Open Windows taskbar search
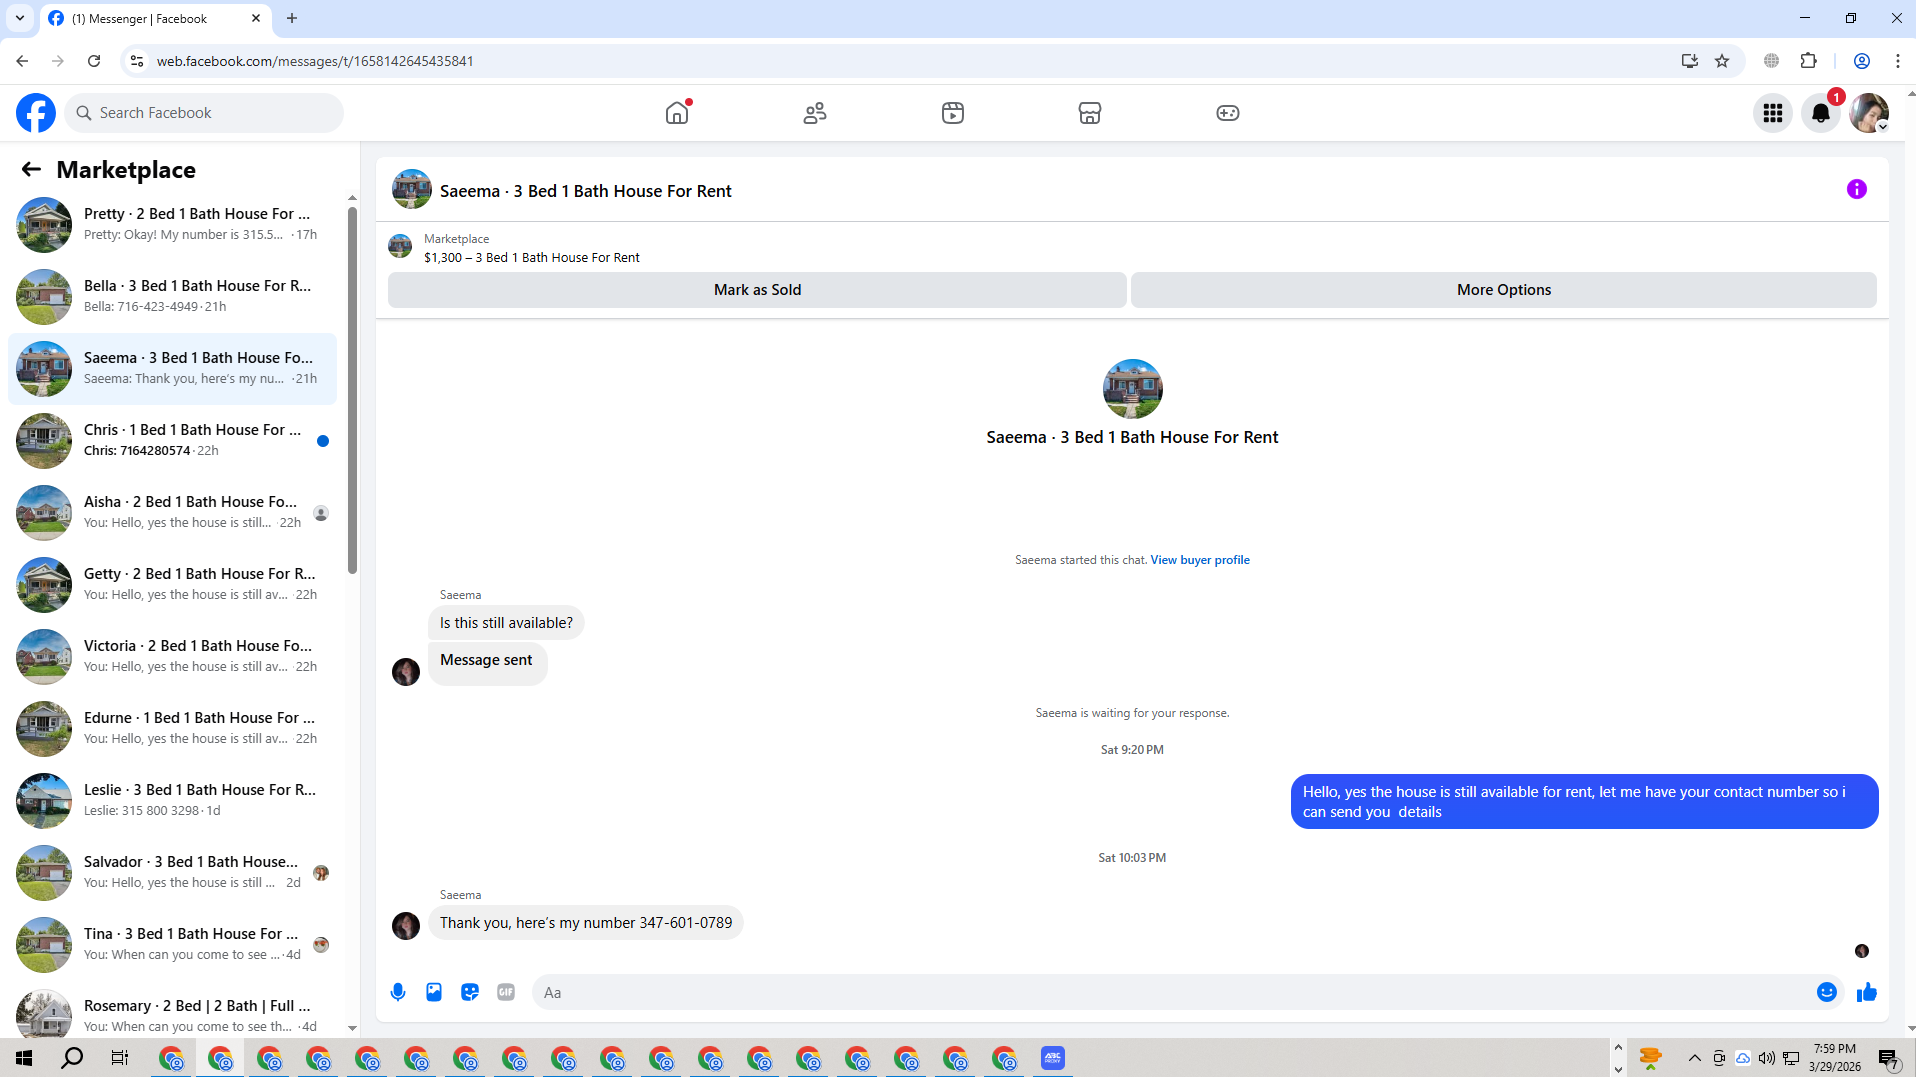 tap(72, 1058)
